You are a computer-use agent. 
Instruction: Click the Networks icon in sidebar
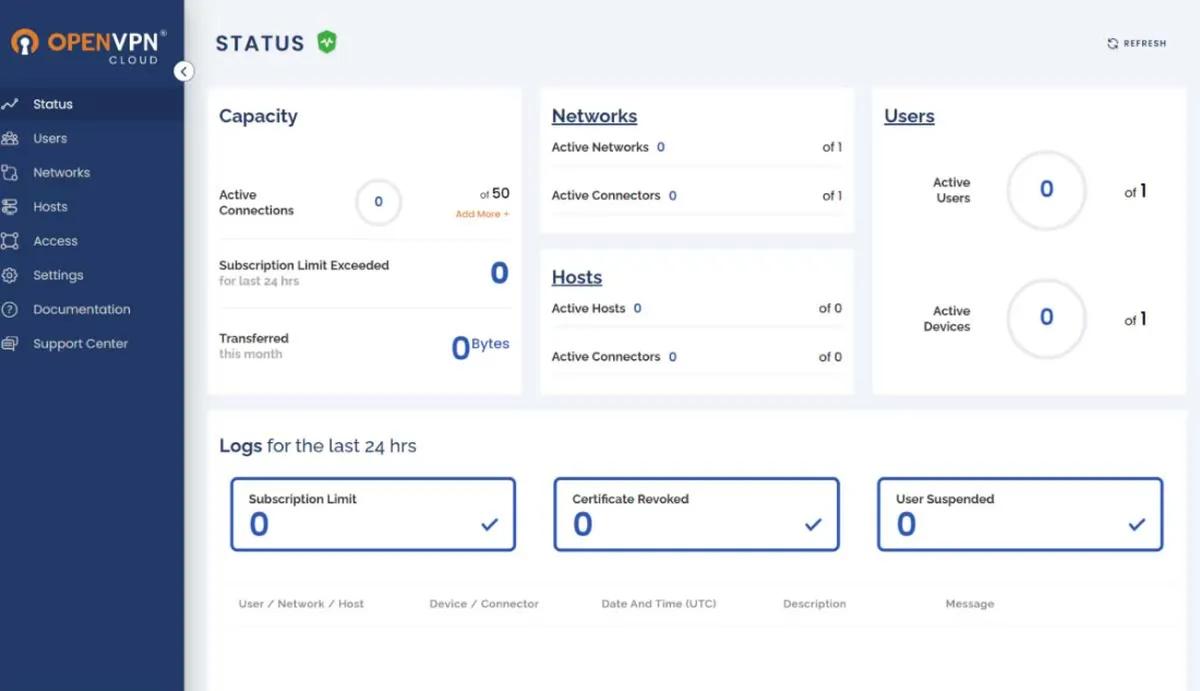[x=10, y=172]
